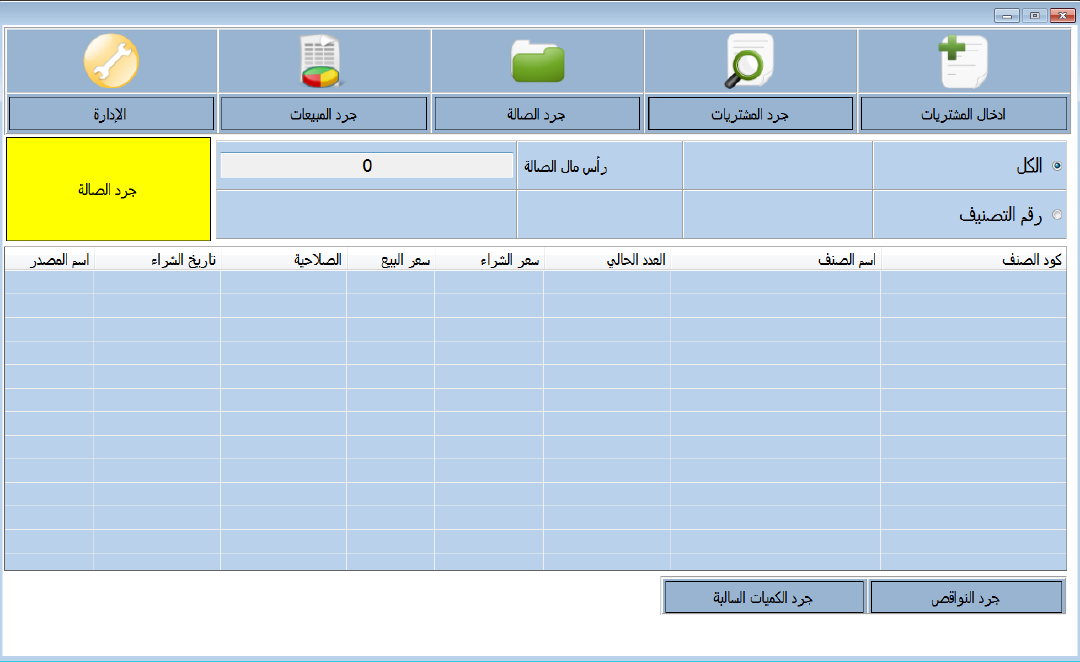Image resolution: width=1080 pixels, height=662 pixels.
Task: Select the رقم التصنيف radio button
Action: (x=1055, y=214)
